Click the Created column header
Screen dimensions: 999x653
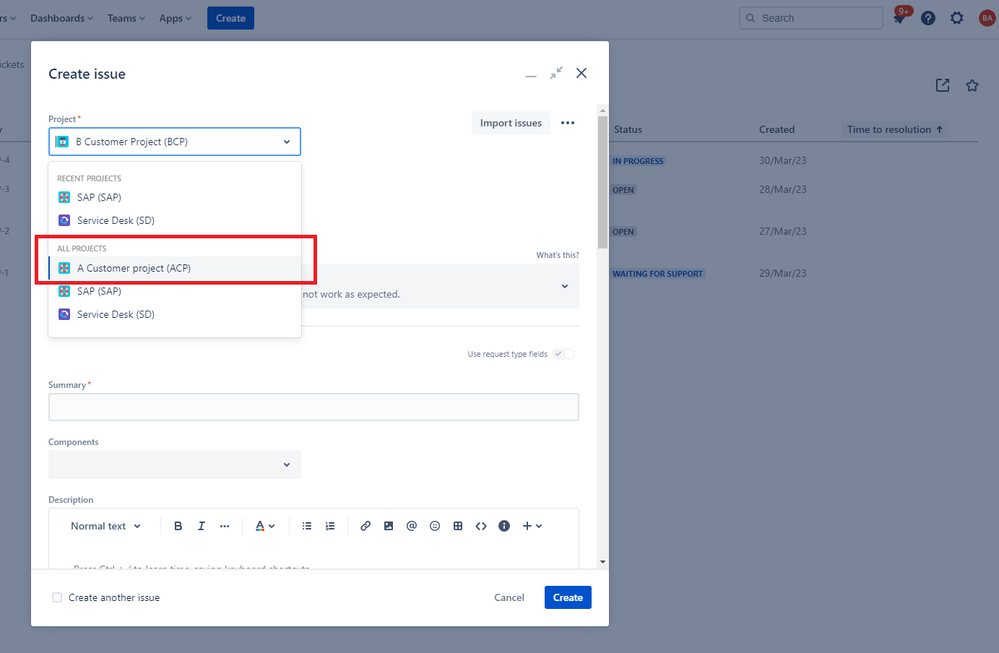(x=777, y=129)
